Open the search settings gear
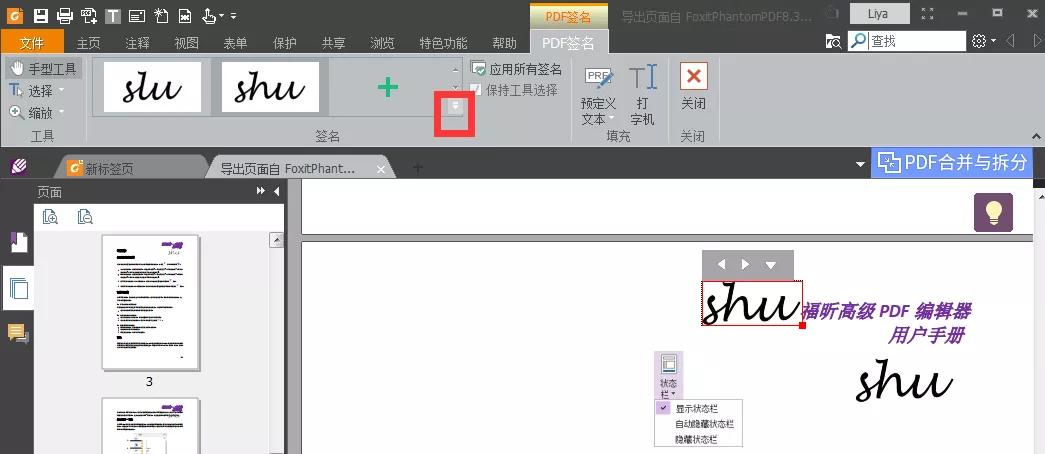The height and width of the screenshot is (454, 1045). click(978, 41)
